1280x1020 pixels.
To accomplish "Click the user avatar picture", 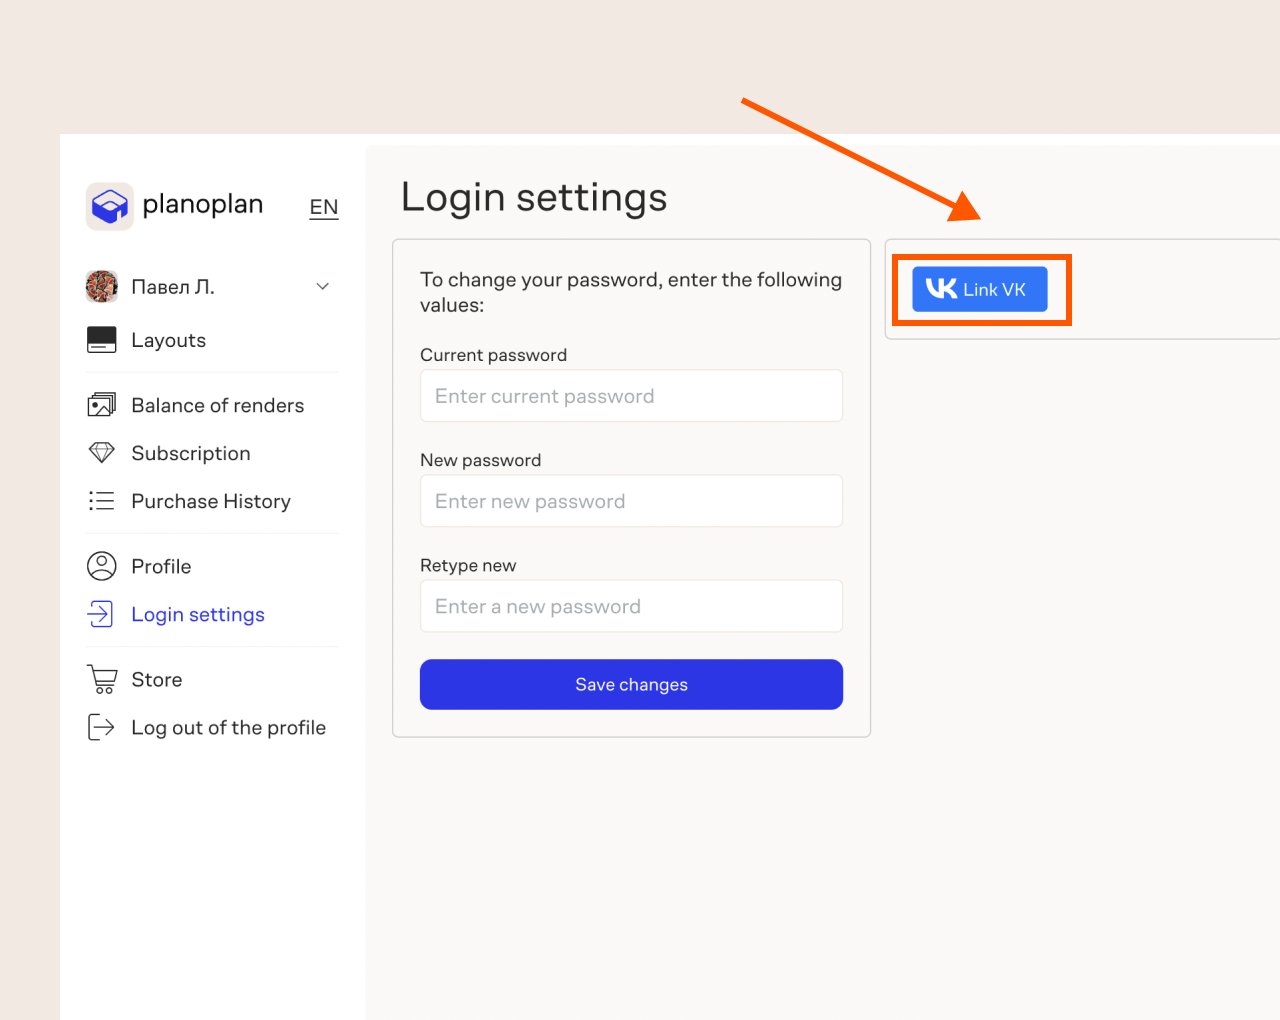I will tap(102, 287).
